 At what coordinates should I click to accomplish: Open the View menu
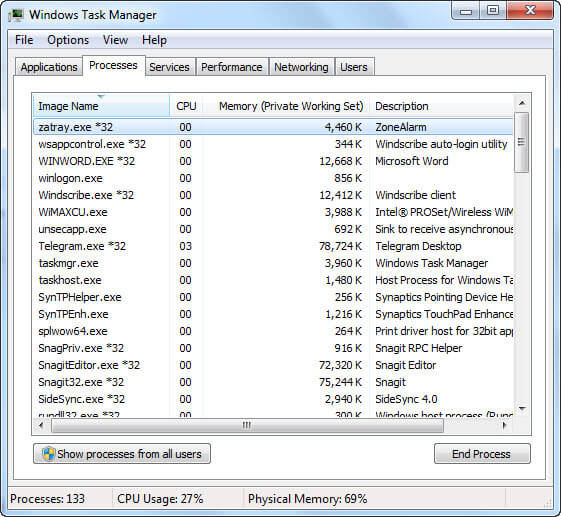click(115, 40)
